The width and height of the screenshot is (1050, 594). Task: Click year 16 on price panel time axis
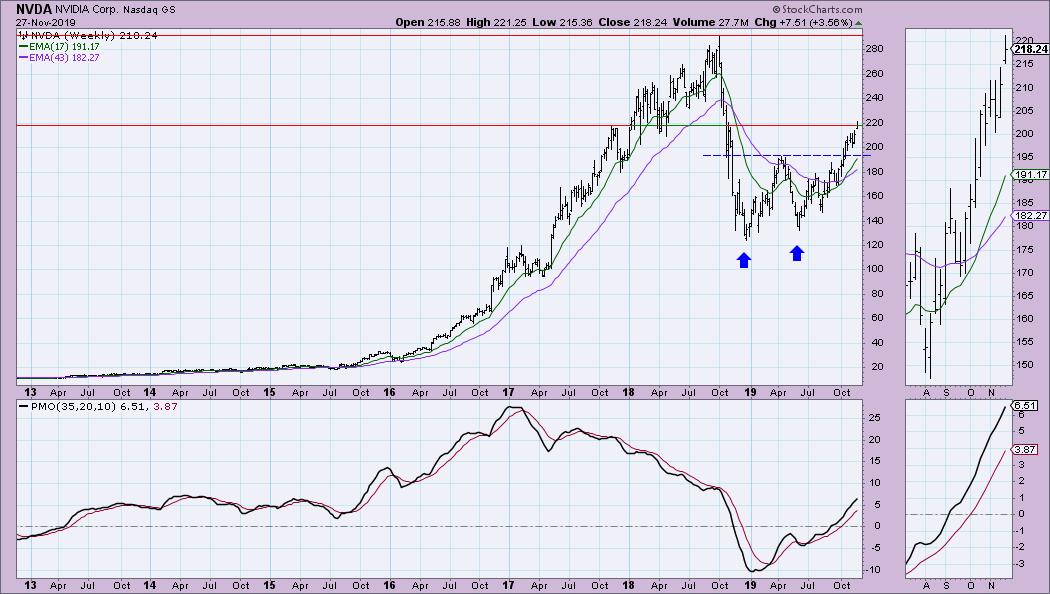tap(389, 392)
